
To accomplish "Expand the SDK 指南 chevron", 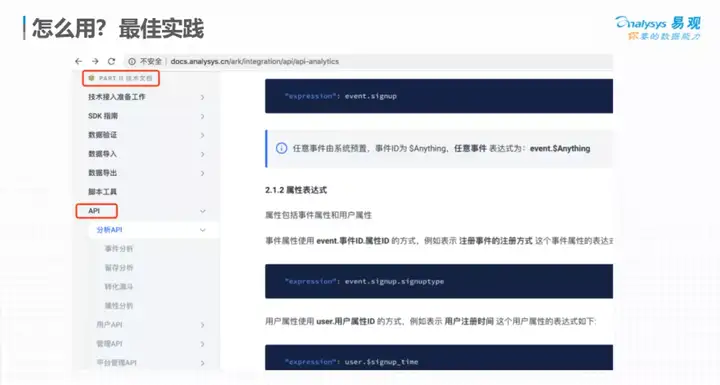I will [202, 116].
